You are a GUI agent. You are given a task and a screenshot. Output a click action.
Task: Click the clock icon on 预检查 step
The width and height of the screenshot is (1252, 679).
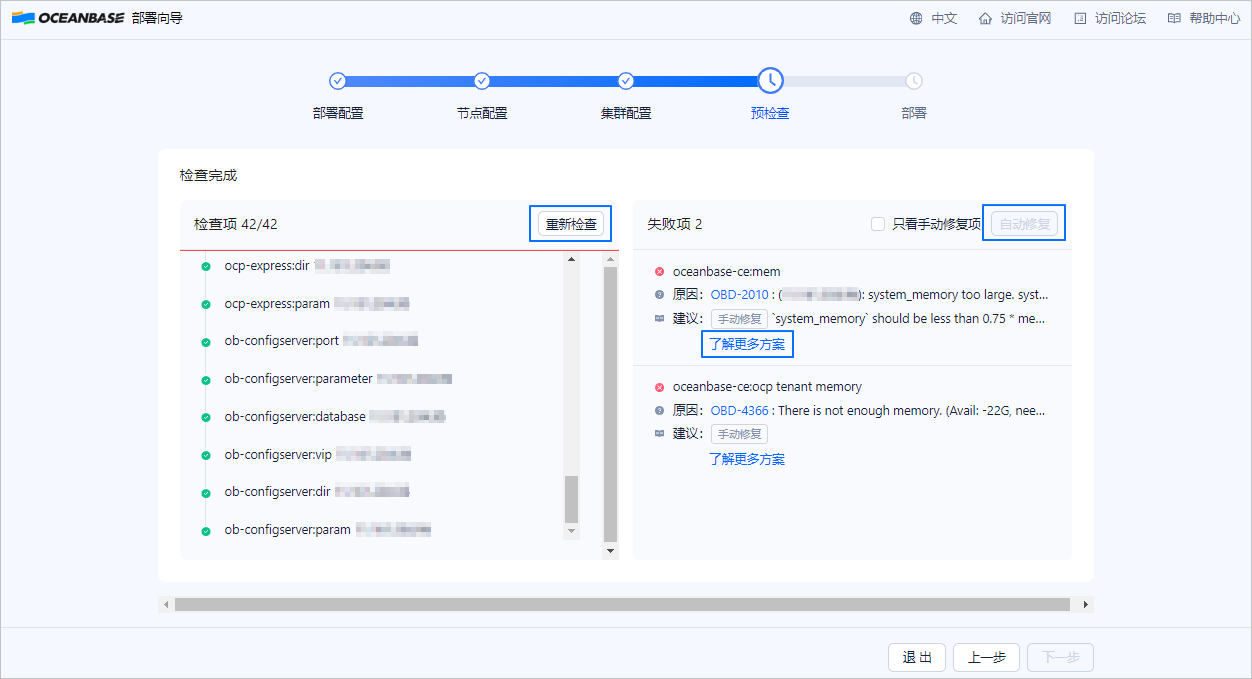pyautogui.click(x=769, y=80)
